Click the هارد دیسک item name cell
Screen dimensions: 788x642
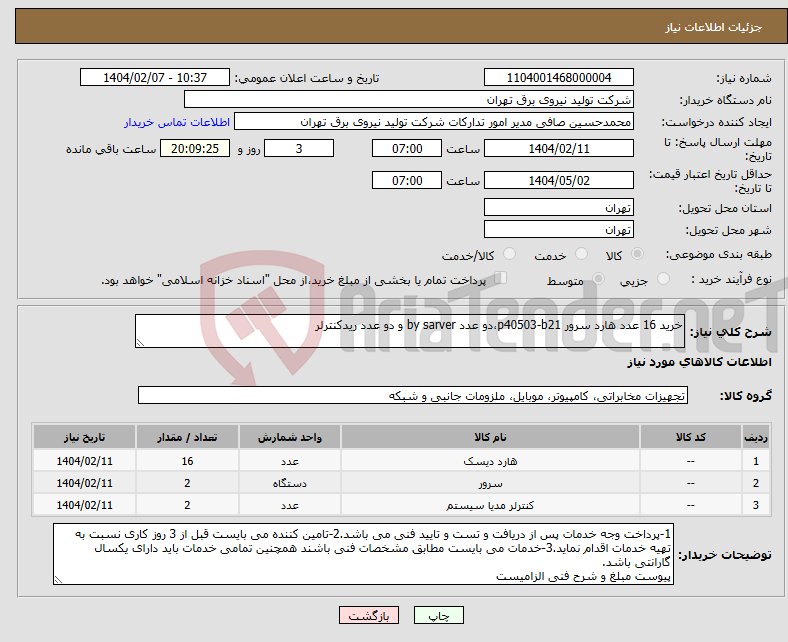coord(490,461)
